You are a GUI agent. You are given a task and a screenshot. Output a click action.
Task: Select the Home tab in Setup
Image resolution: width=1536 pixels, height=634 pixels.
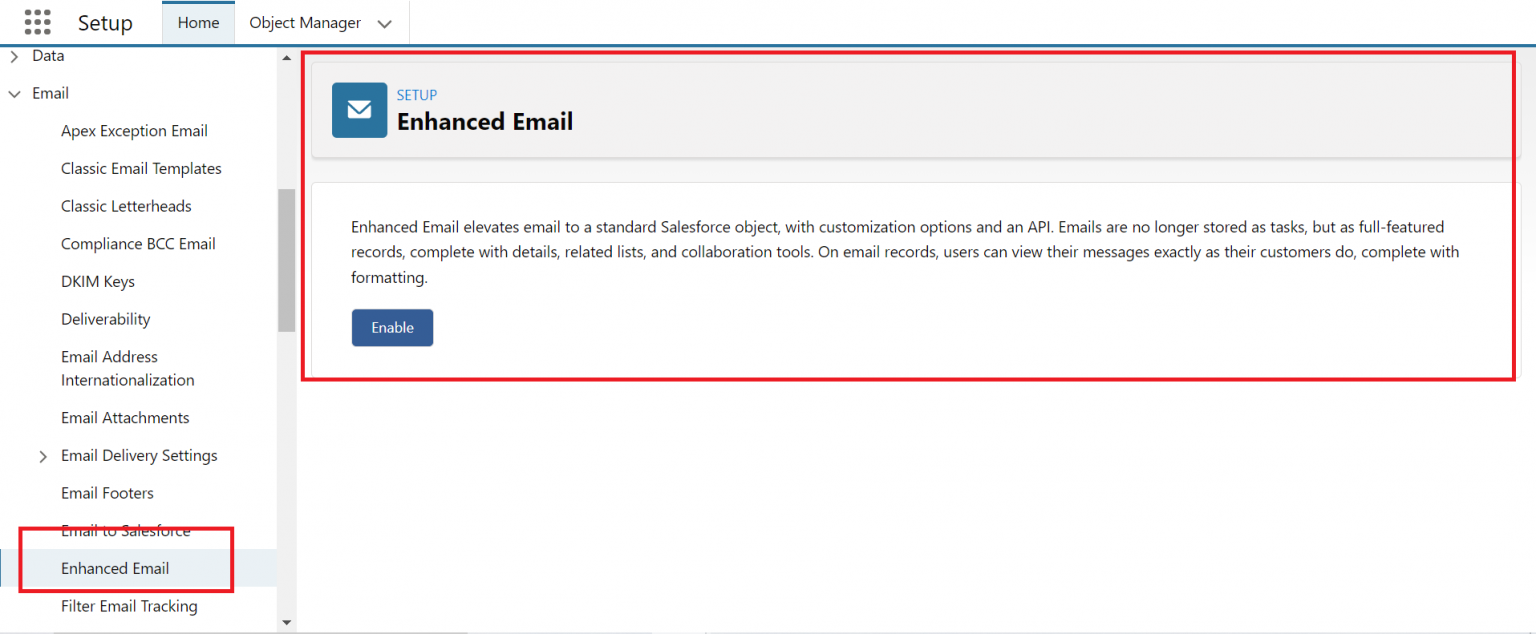coord(198,22)
